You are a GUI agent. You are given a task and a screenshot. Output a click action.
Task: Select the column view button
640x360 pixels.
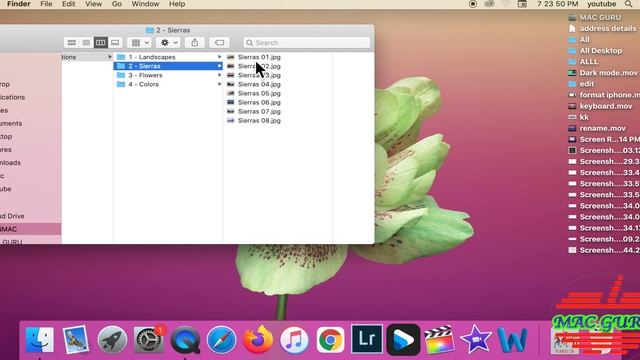[x=100, y=42]
